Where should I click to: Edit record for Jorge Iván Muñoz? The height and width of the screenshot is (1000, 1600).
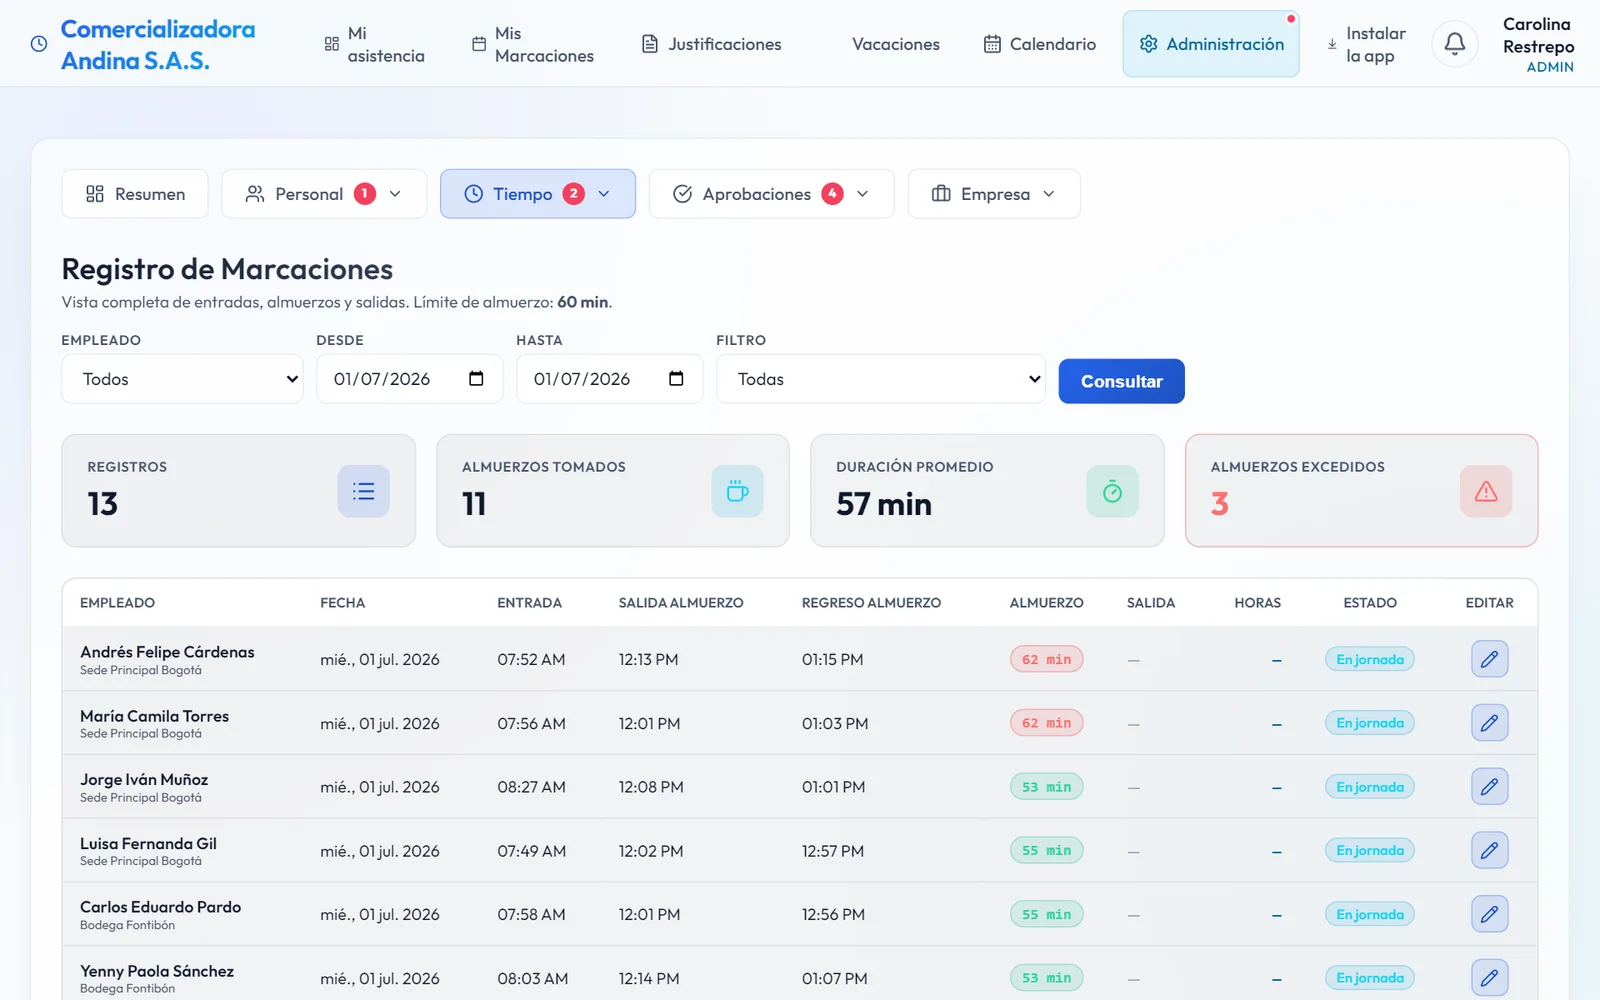click(x=1489, y=787)
